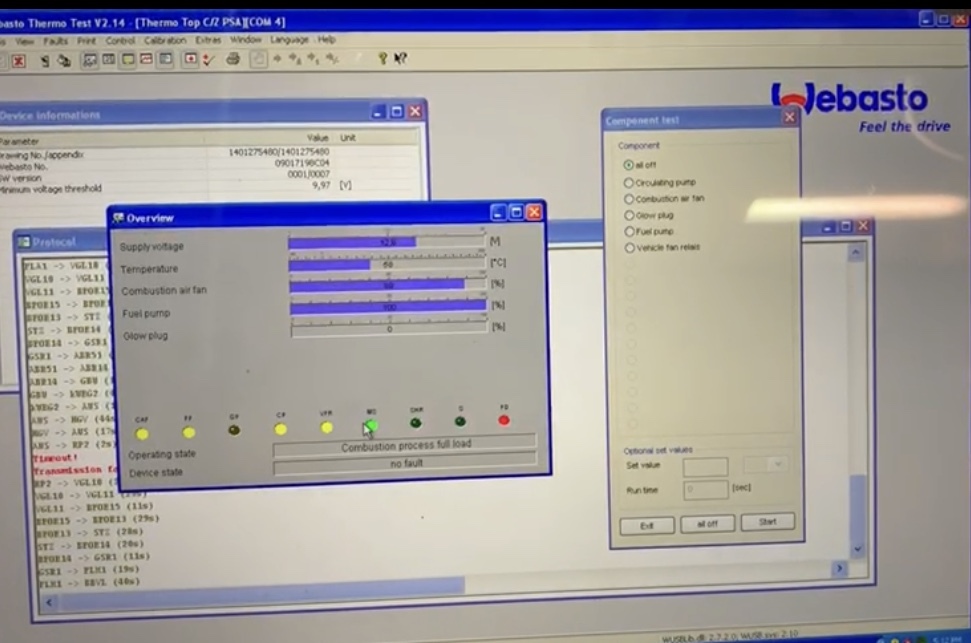This screenshot has width=971, height=643.
Task: Select the 'all off' component radio button
Action: (629, 165)
